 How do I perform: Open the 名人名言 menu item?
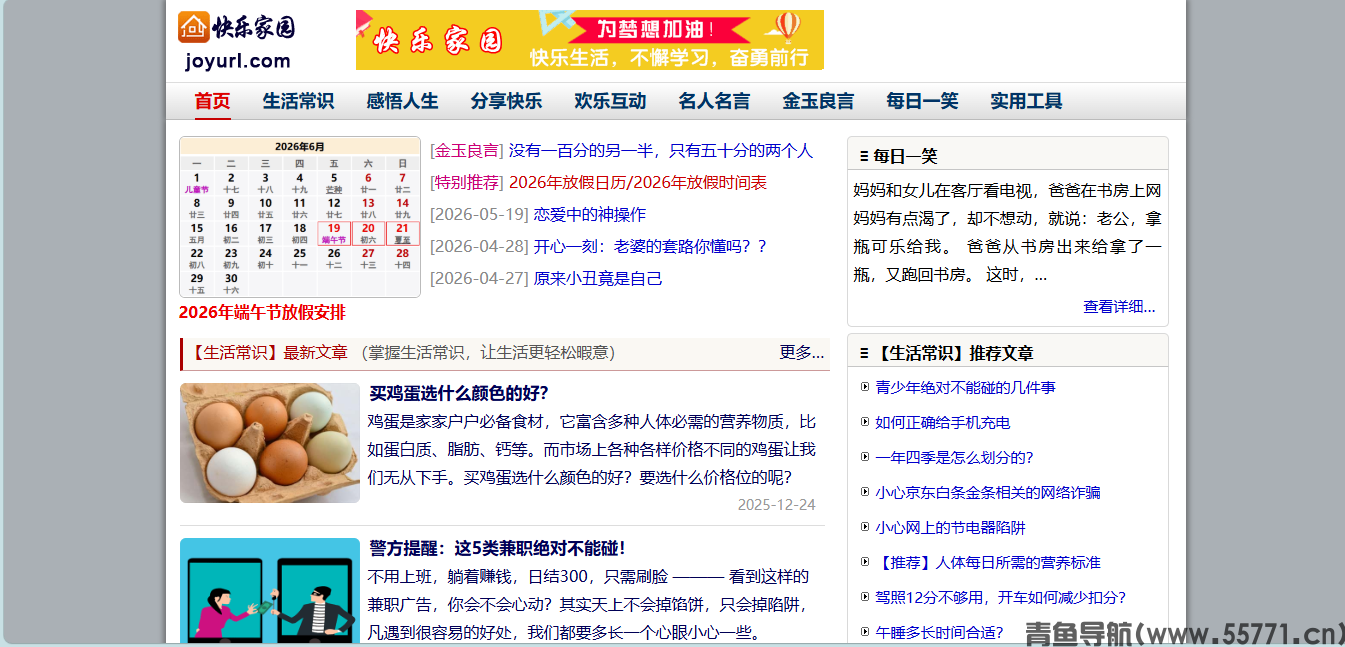(x=714, y=101)
